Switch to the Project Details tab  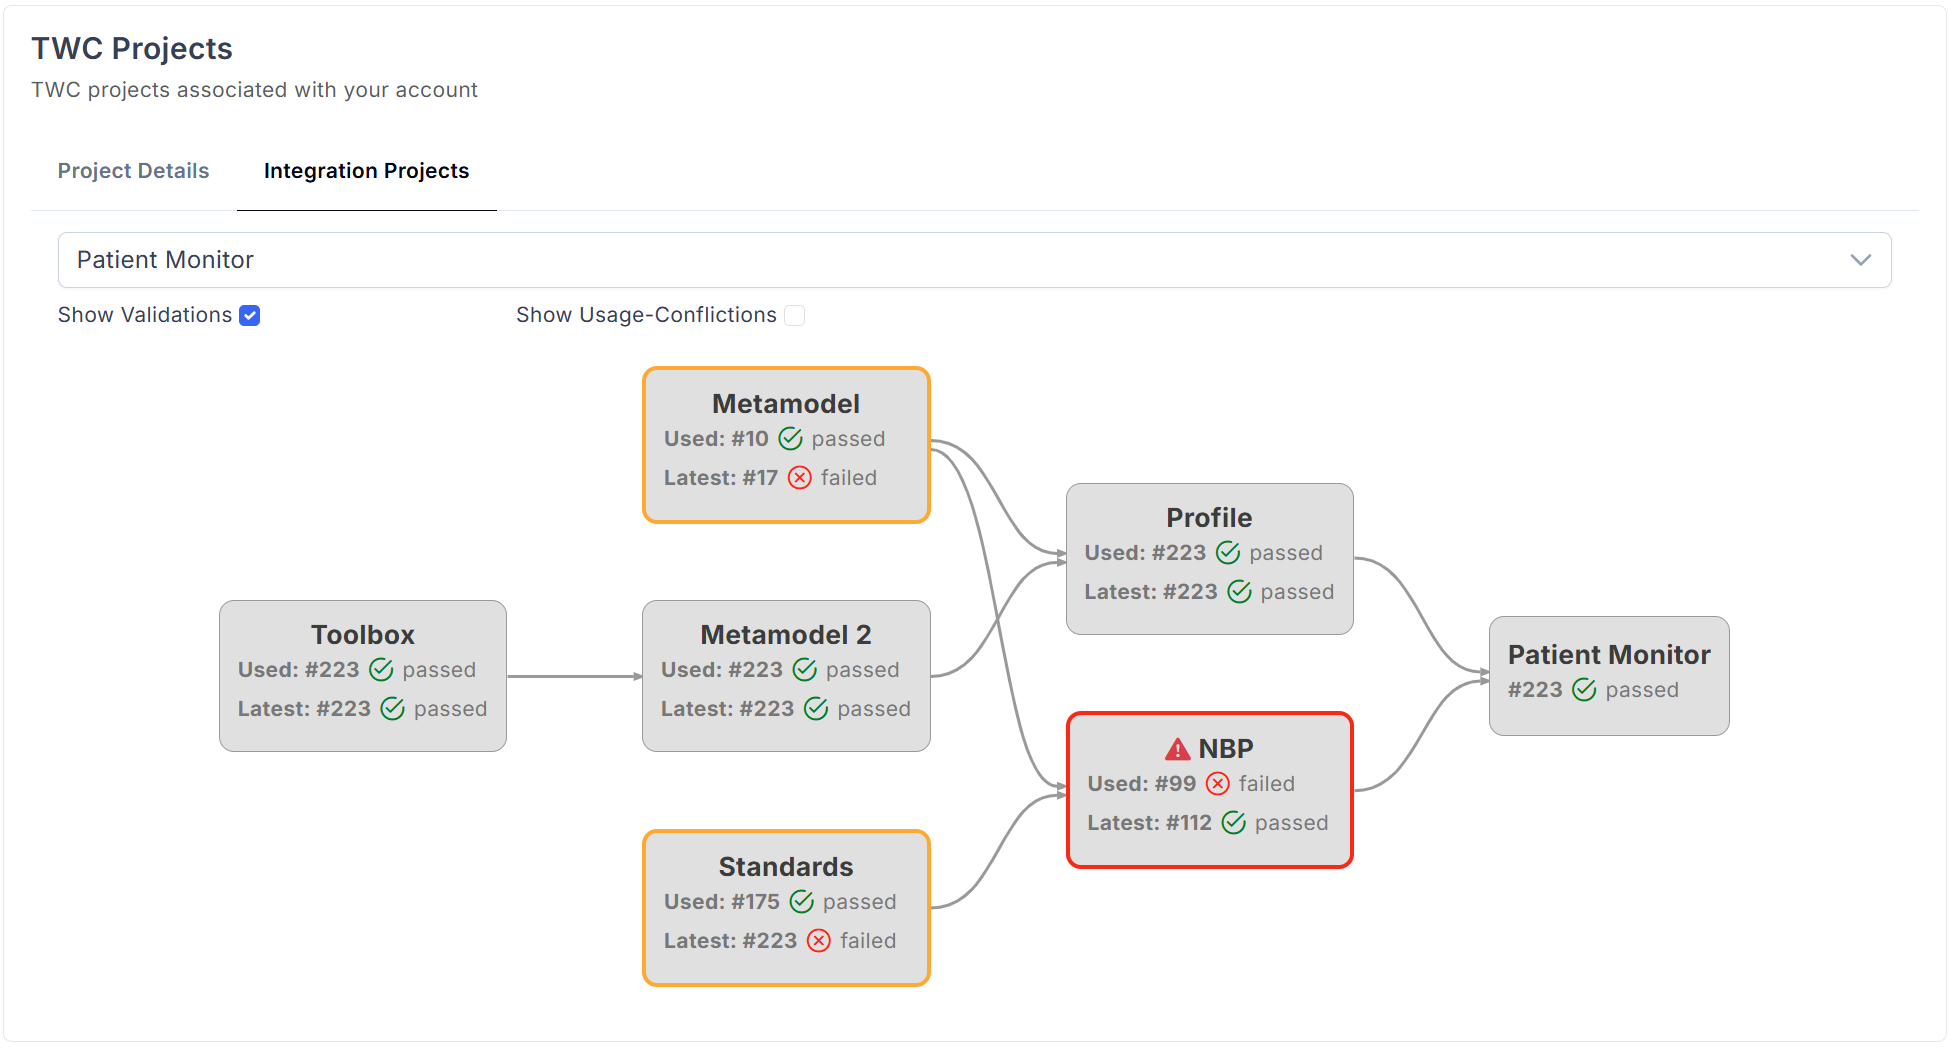[133, 171]
